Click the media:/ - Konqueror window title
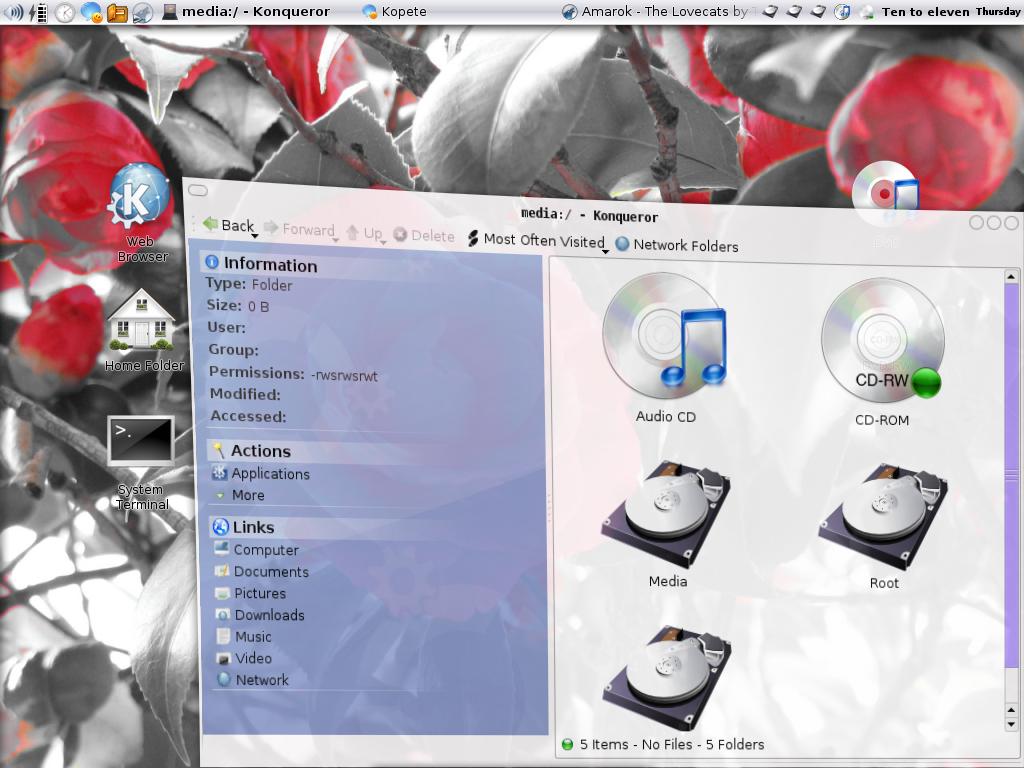This screenshot has width=1024, height=768. pos(589,215)
